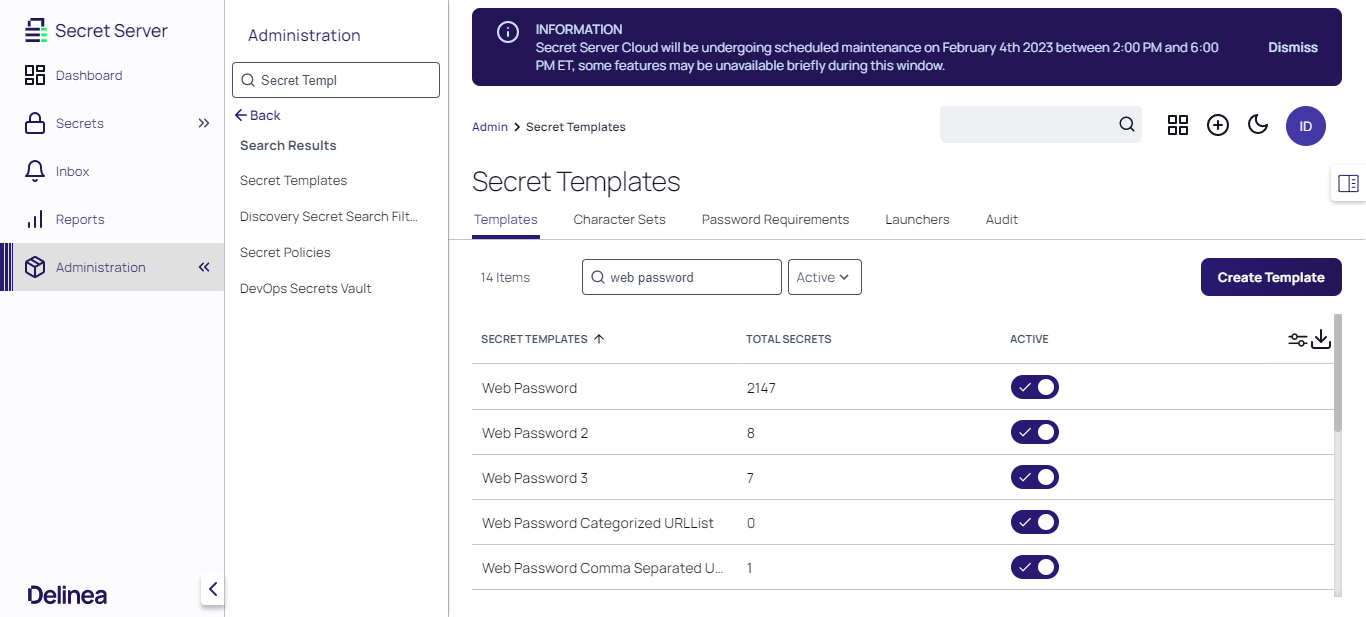Collapse the left sidebar with chevron button

point(212,589)
